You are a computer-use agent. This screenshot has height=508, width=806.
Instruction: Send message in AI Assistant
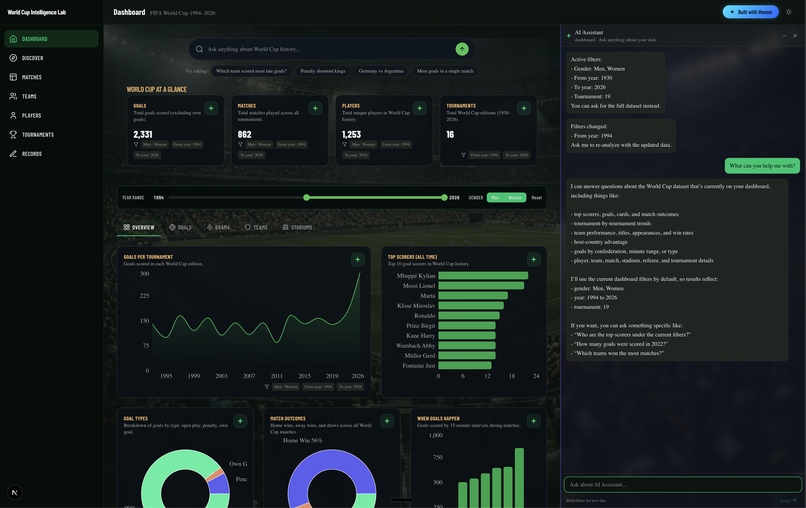(x=789, y=500)
